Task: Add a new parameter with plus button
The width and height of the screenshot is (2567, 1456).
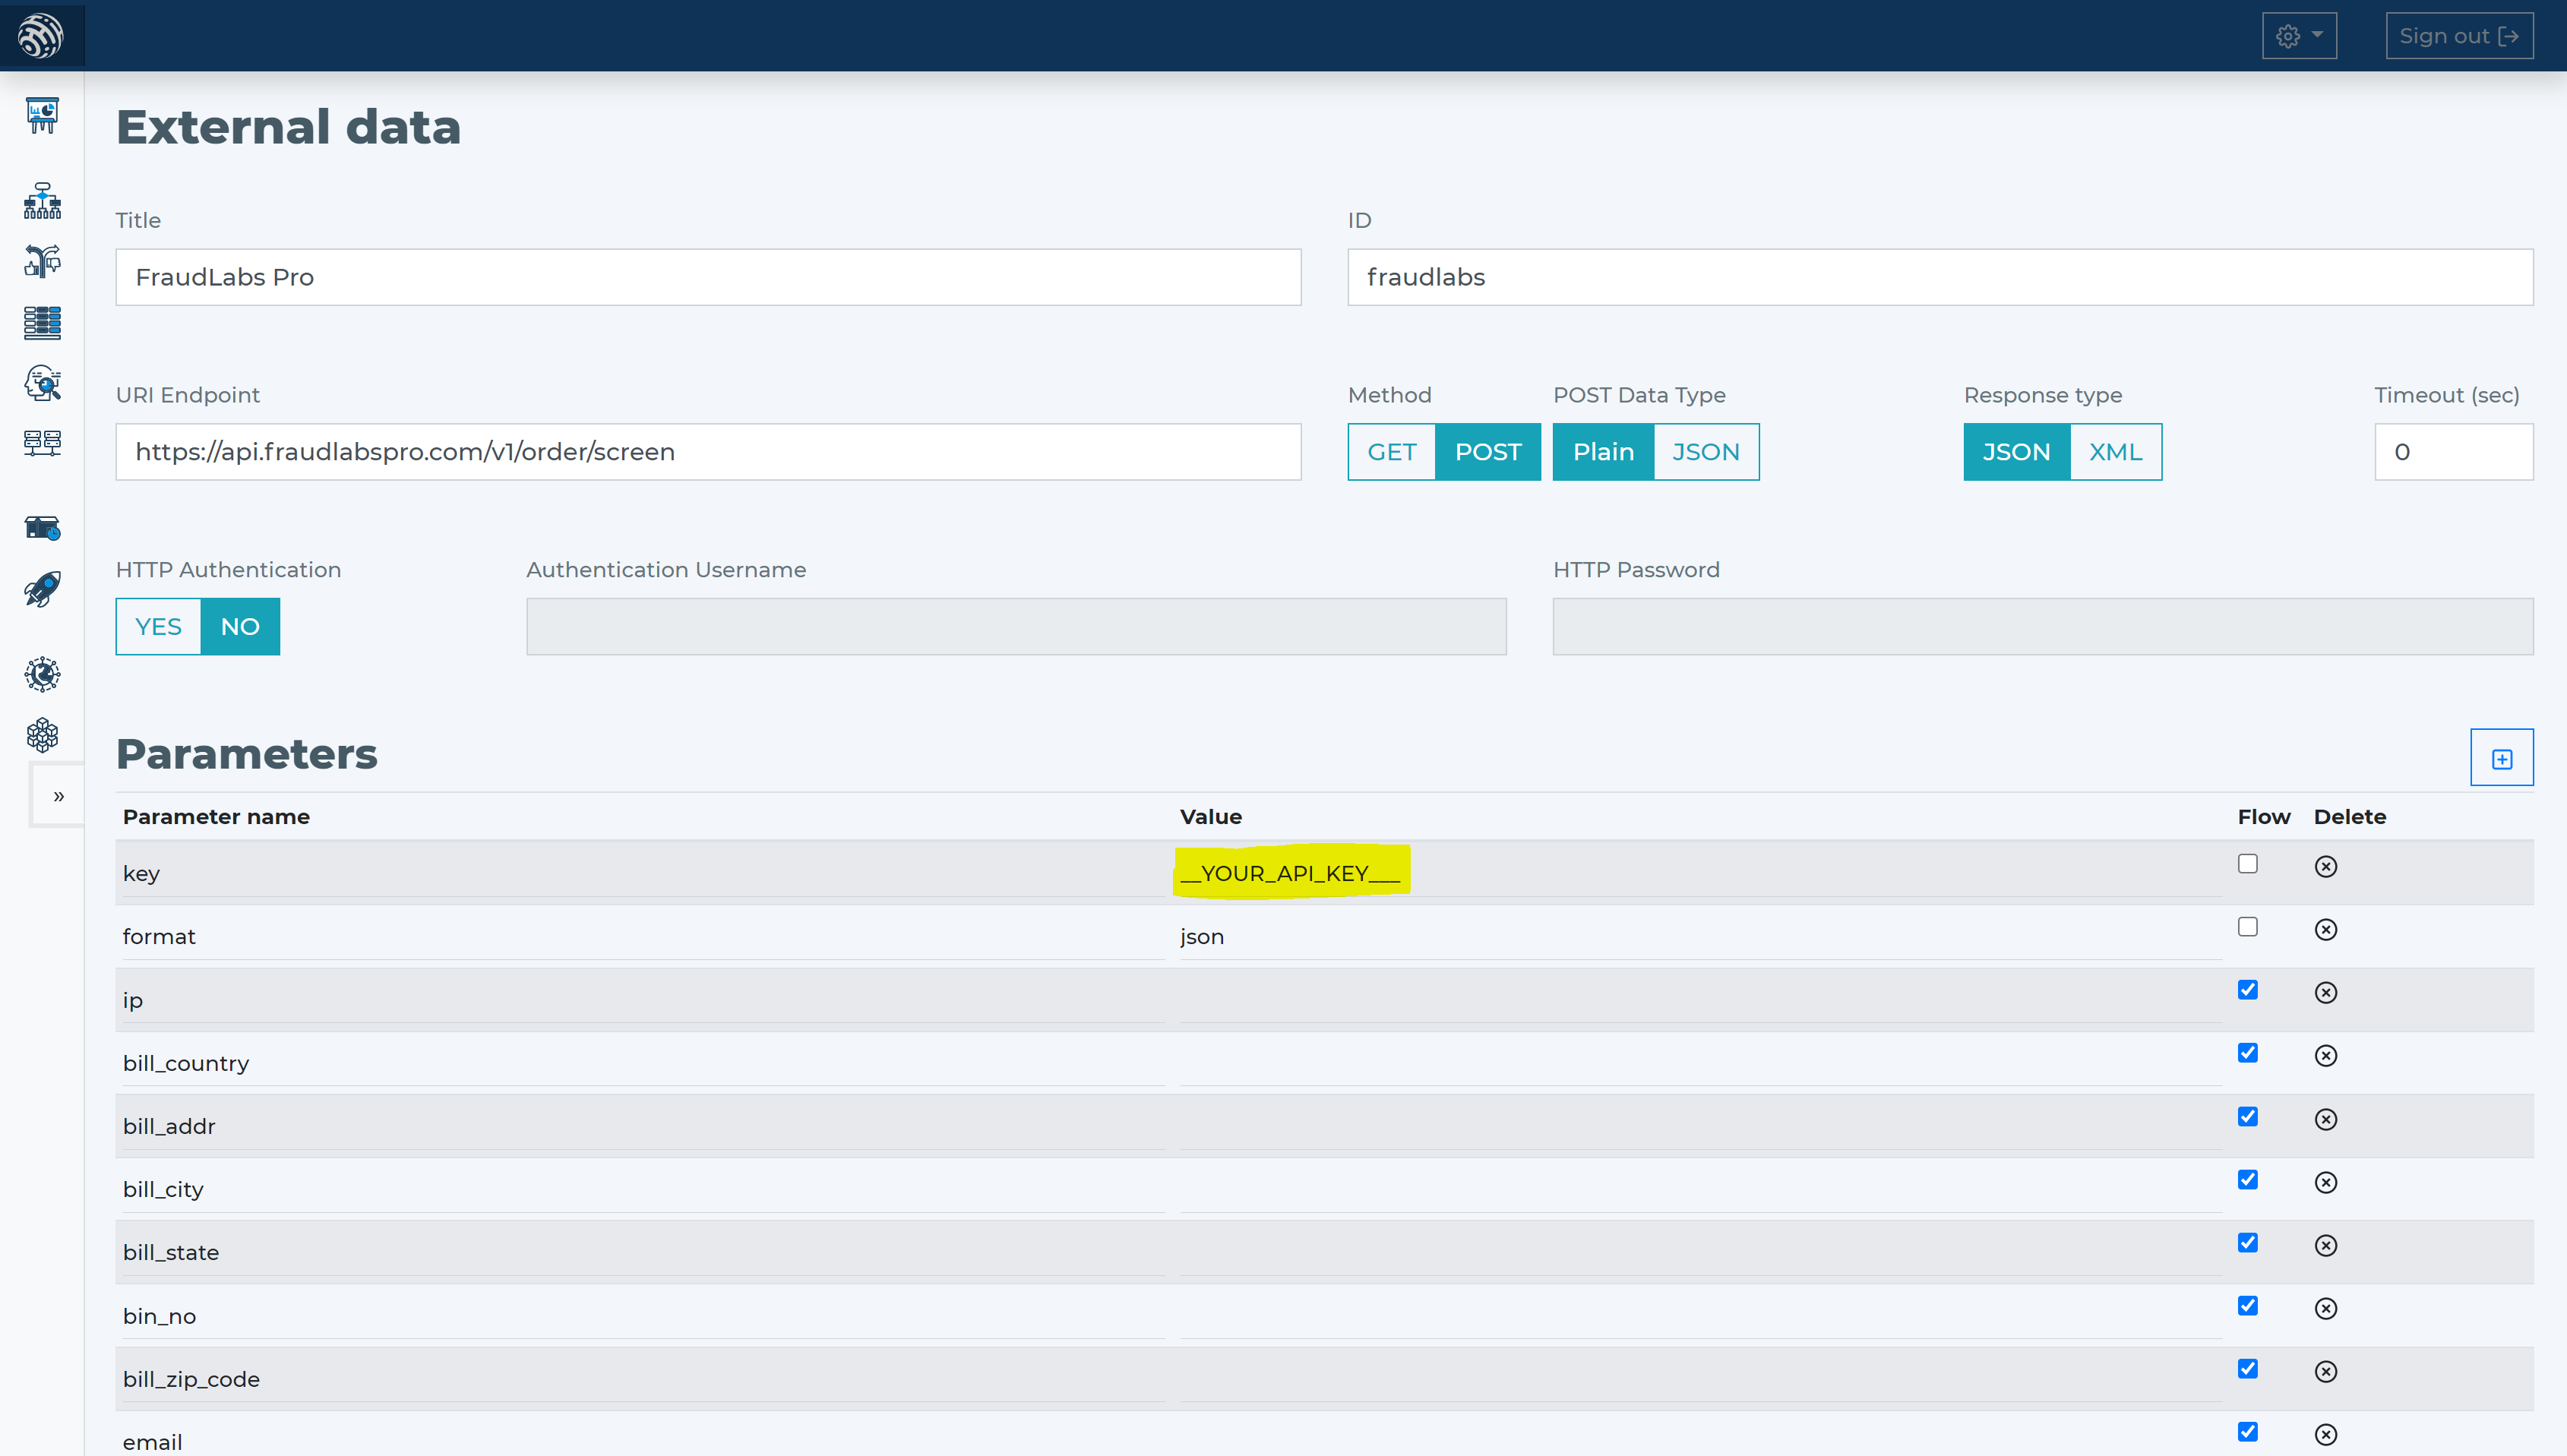Action: point(2501,758)
